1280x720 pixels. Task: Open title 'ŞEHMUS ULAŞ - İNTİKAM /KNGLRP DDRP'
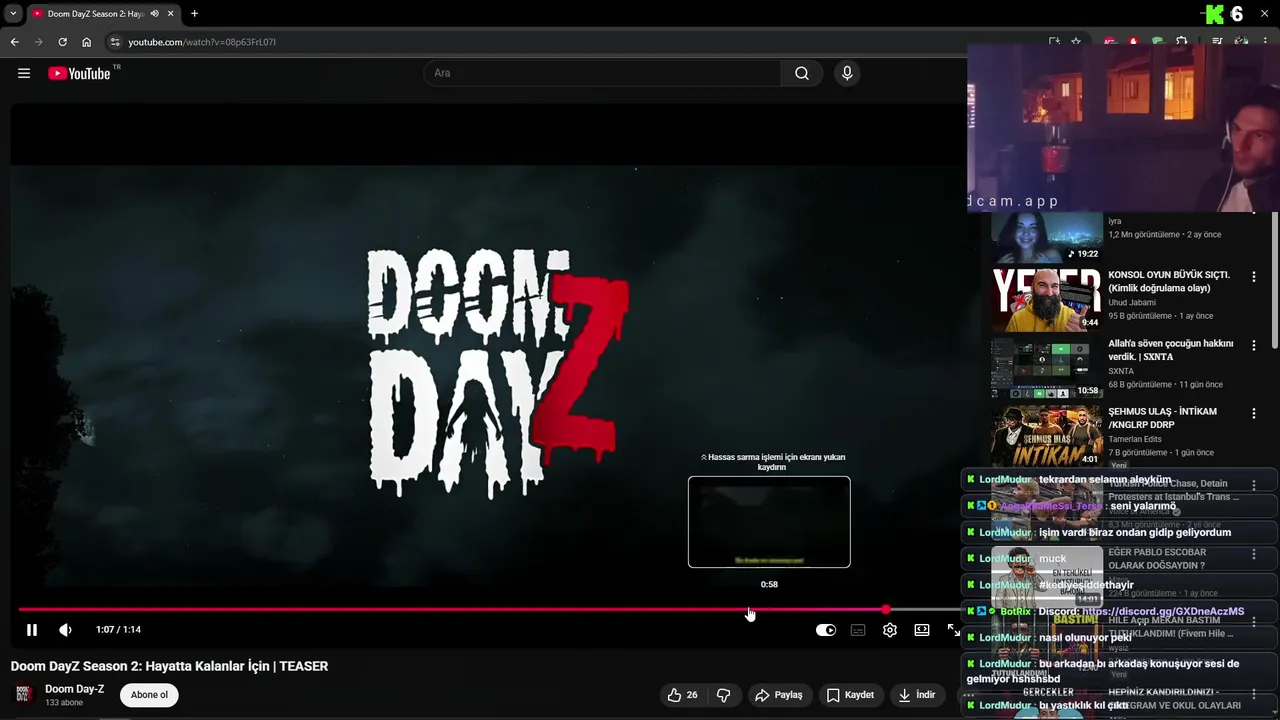[x=1162, y=418]
